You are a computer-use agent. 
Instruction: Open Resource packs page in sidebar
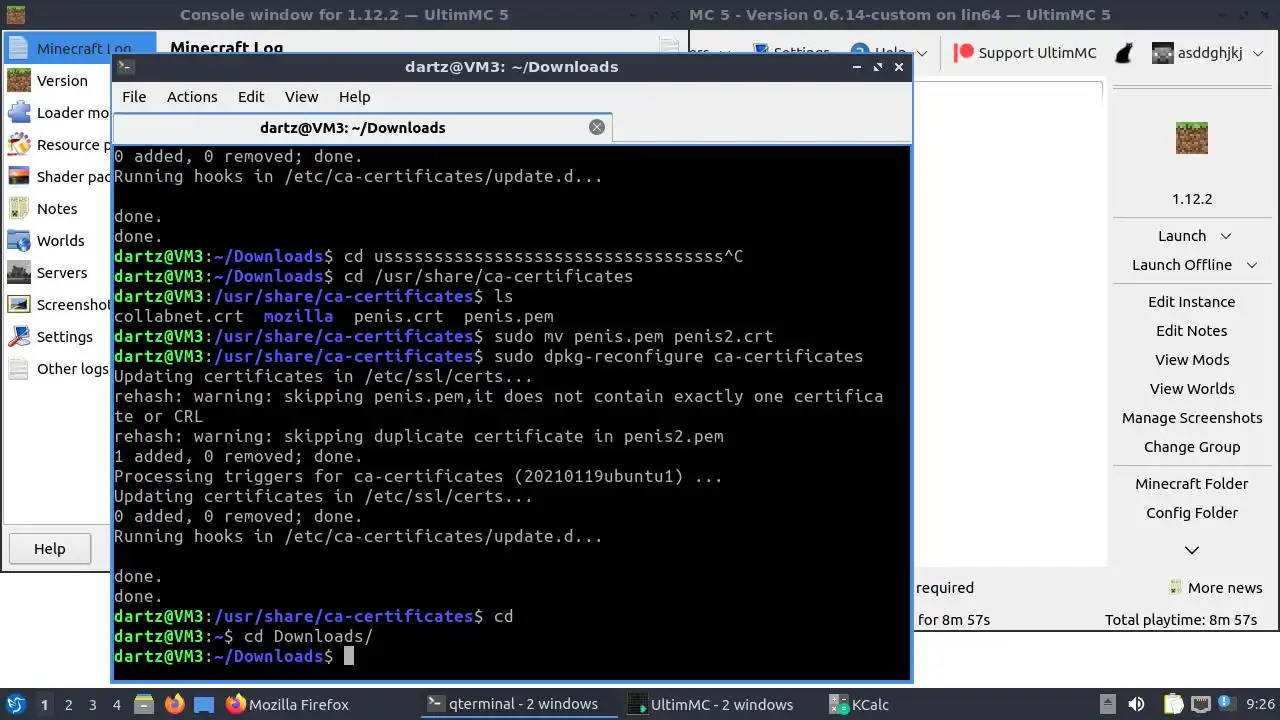(x=58, y=145)
